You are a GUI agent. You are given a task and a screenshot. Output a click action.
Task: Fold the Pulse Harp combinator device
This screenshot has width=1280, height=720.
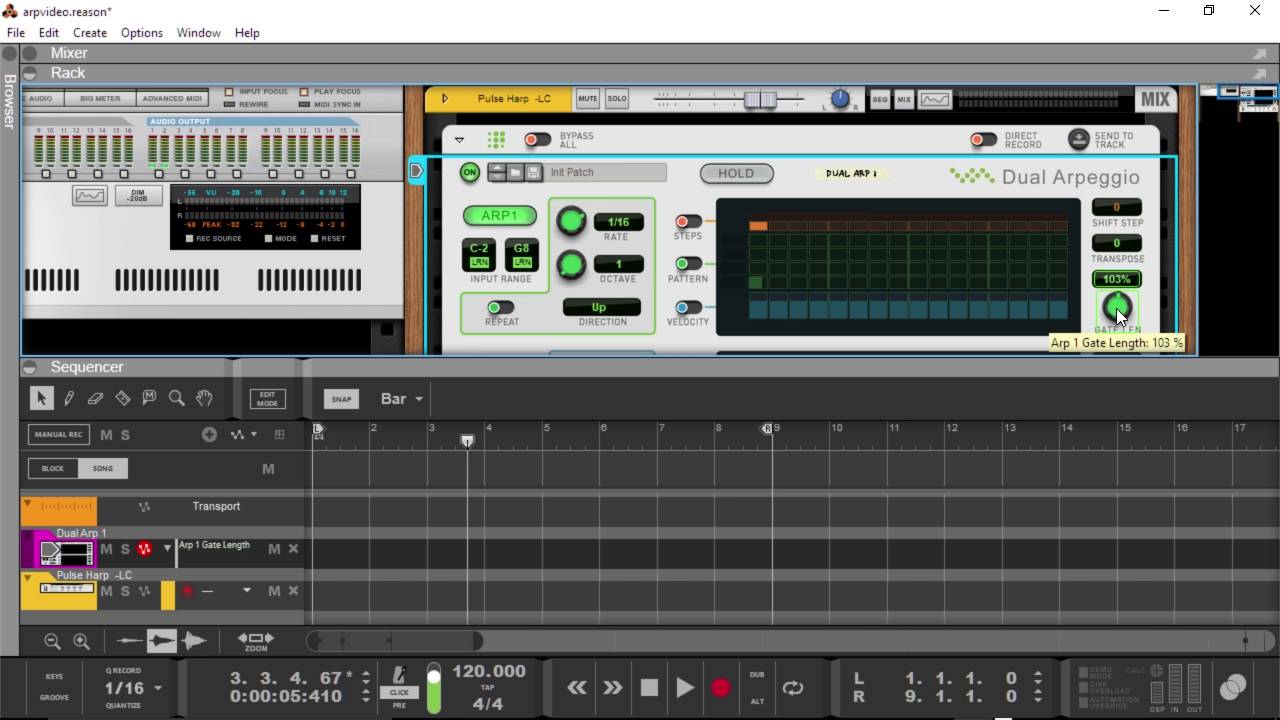[445, 98]
